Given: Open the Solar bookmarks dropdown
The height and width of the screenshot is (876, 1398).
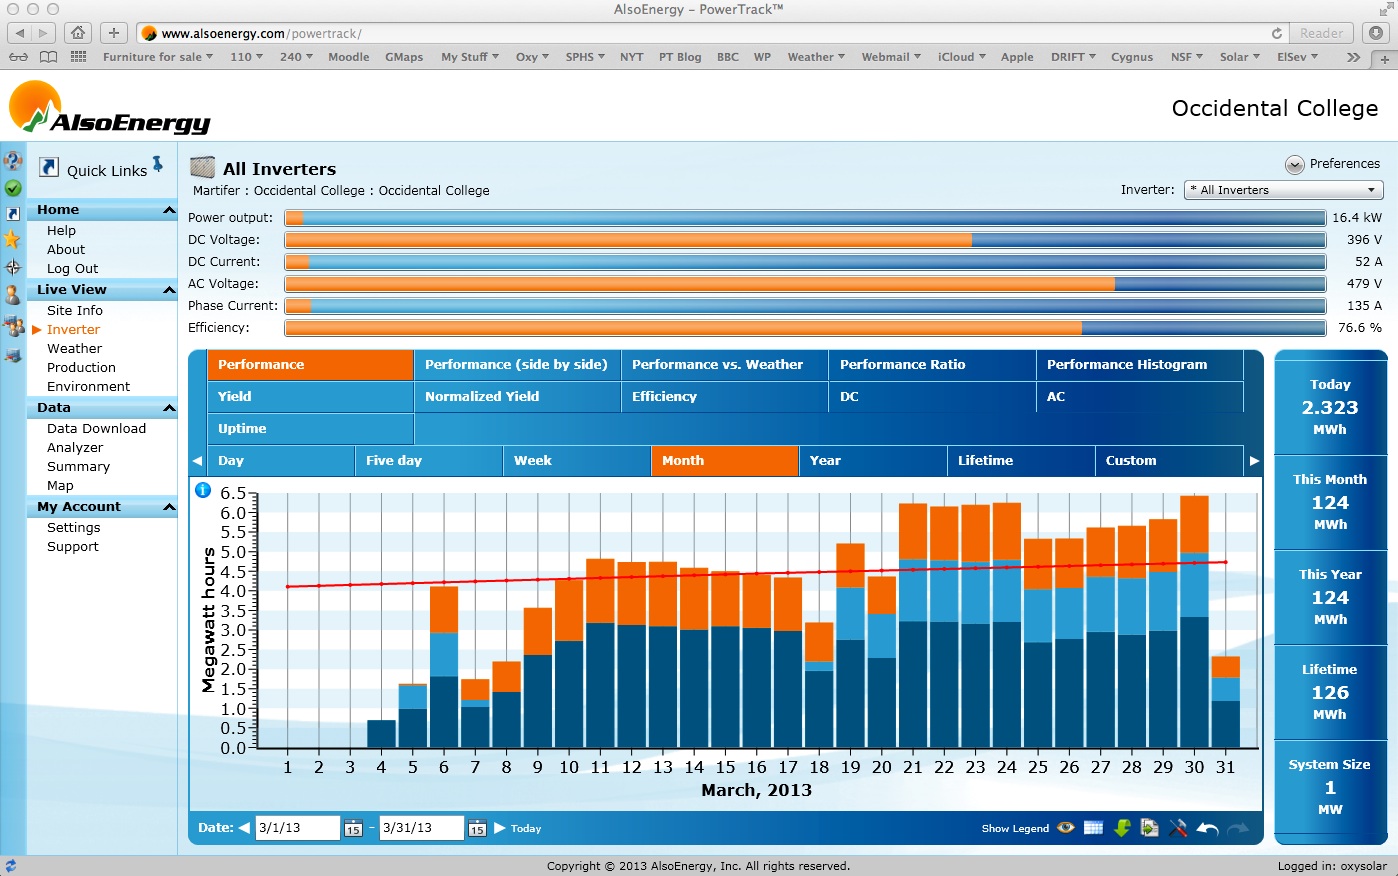Looking at the screenshot, I should [x=1240, y=57].
